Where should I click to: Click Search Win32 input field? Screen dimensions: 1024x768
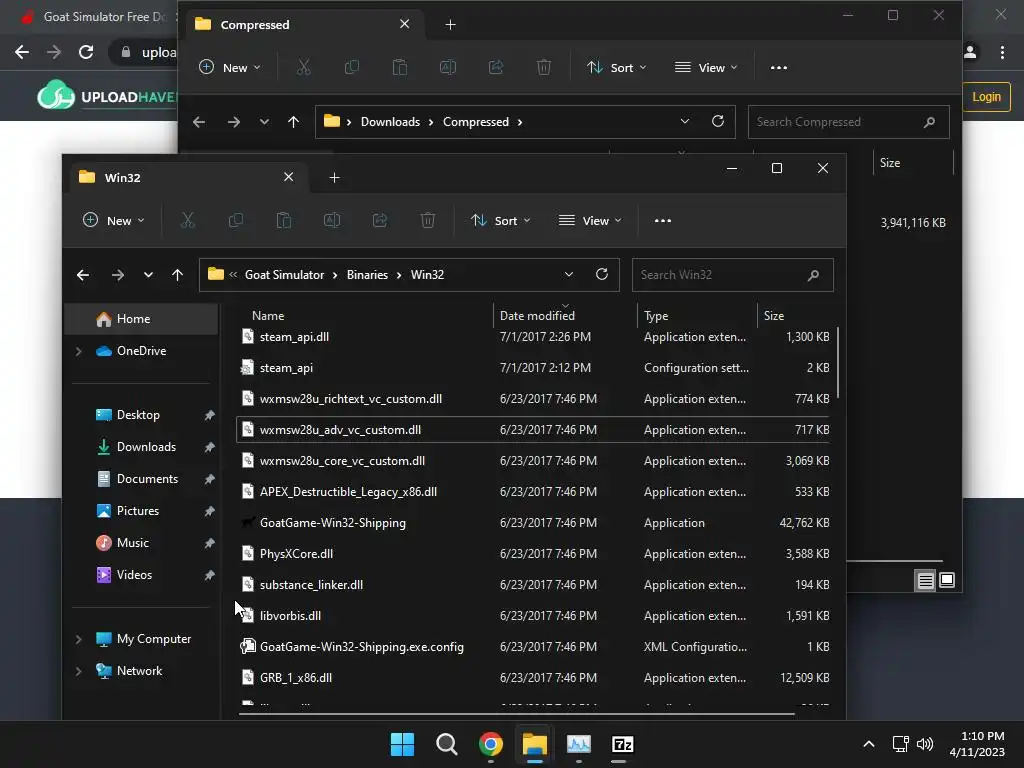pyautogui.click(x=732, y=275)
